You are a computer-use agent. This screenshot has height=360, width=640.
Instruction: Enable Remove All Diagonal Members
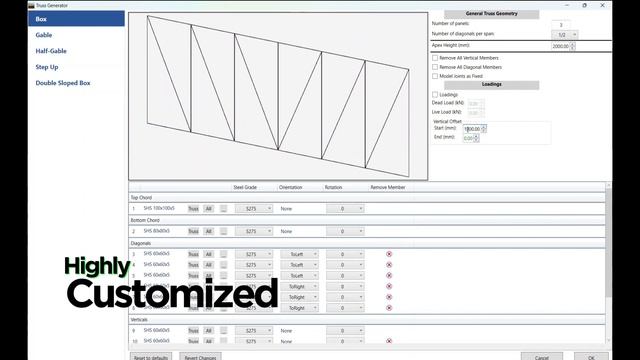(435, 67)
